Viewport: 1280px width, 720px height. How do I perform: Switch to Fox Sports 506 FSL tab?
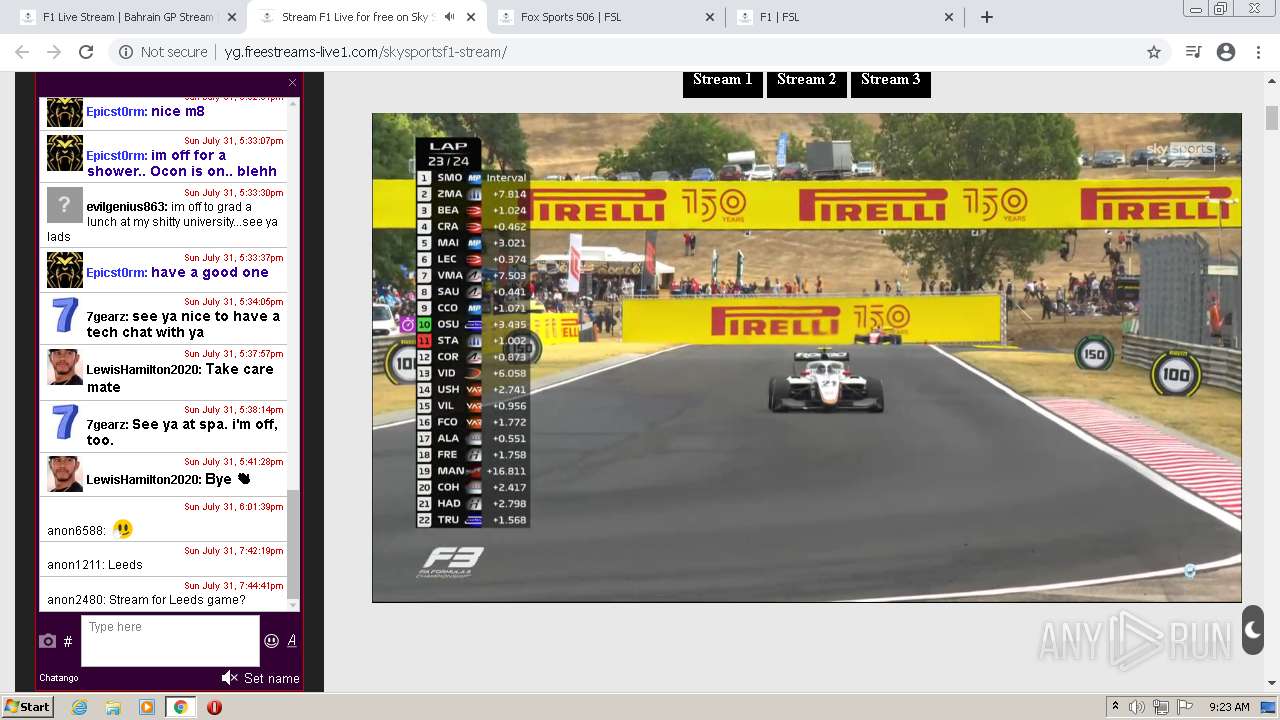tap(606, 17)
